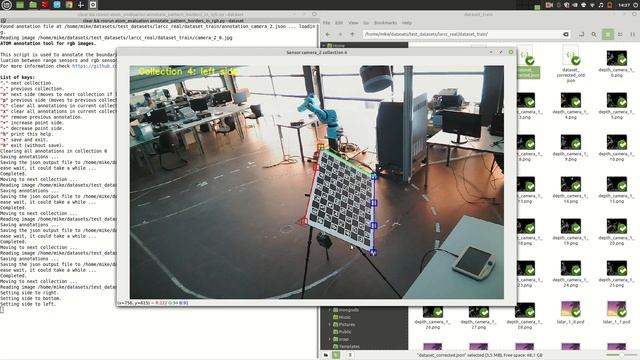Click the terminal tab menu icon
Image resolution: width=640 pixels, height=360 pixels.
(3, 20)
